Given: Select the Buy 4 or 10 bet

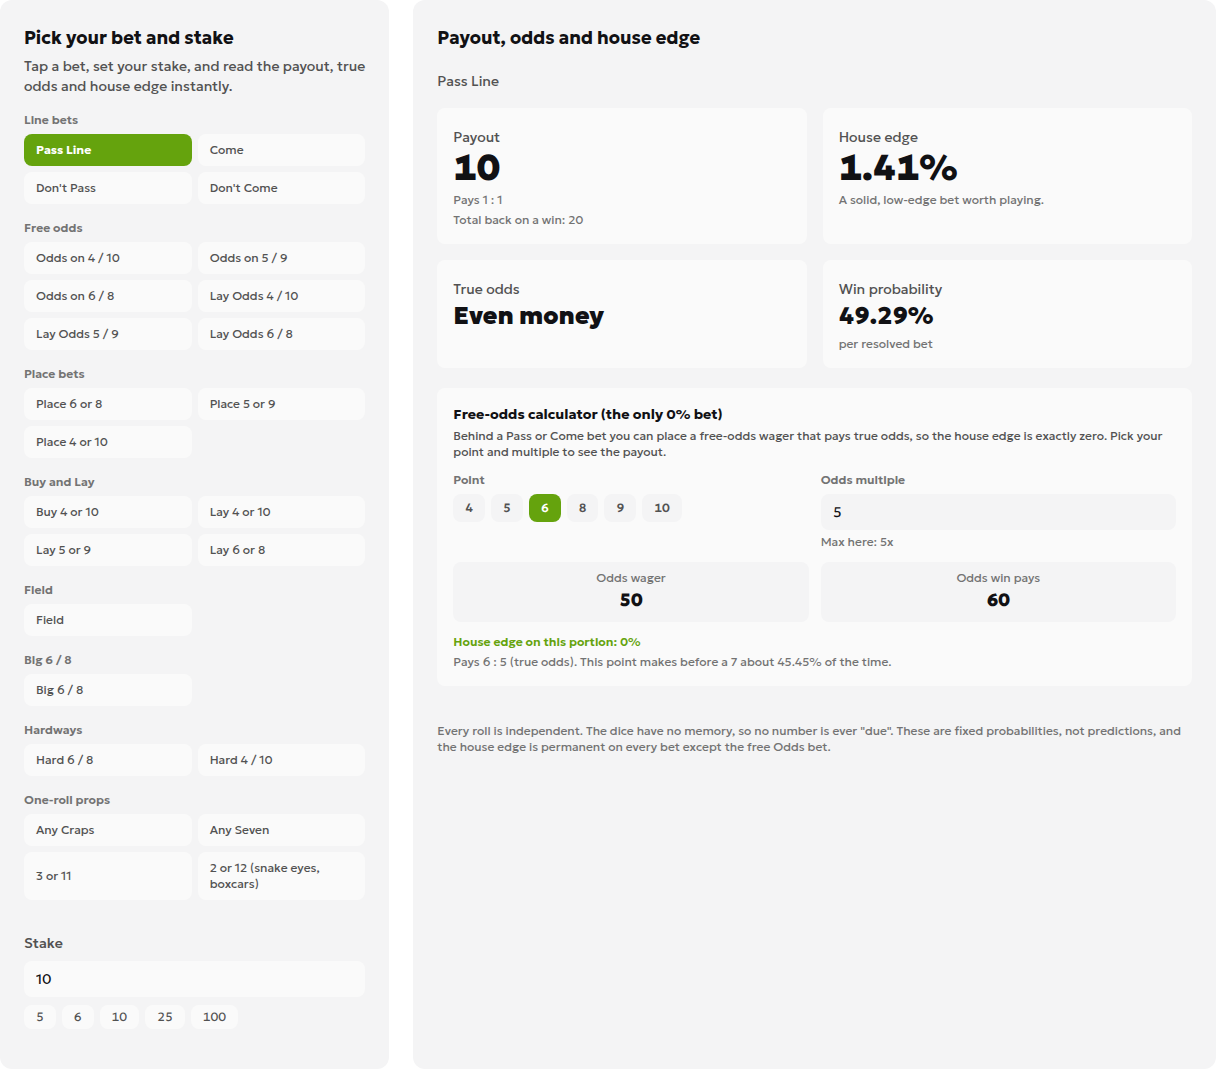Looking at the screenshot, I should [x=108, y=512].
